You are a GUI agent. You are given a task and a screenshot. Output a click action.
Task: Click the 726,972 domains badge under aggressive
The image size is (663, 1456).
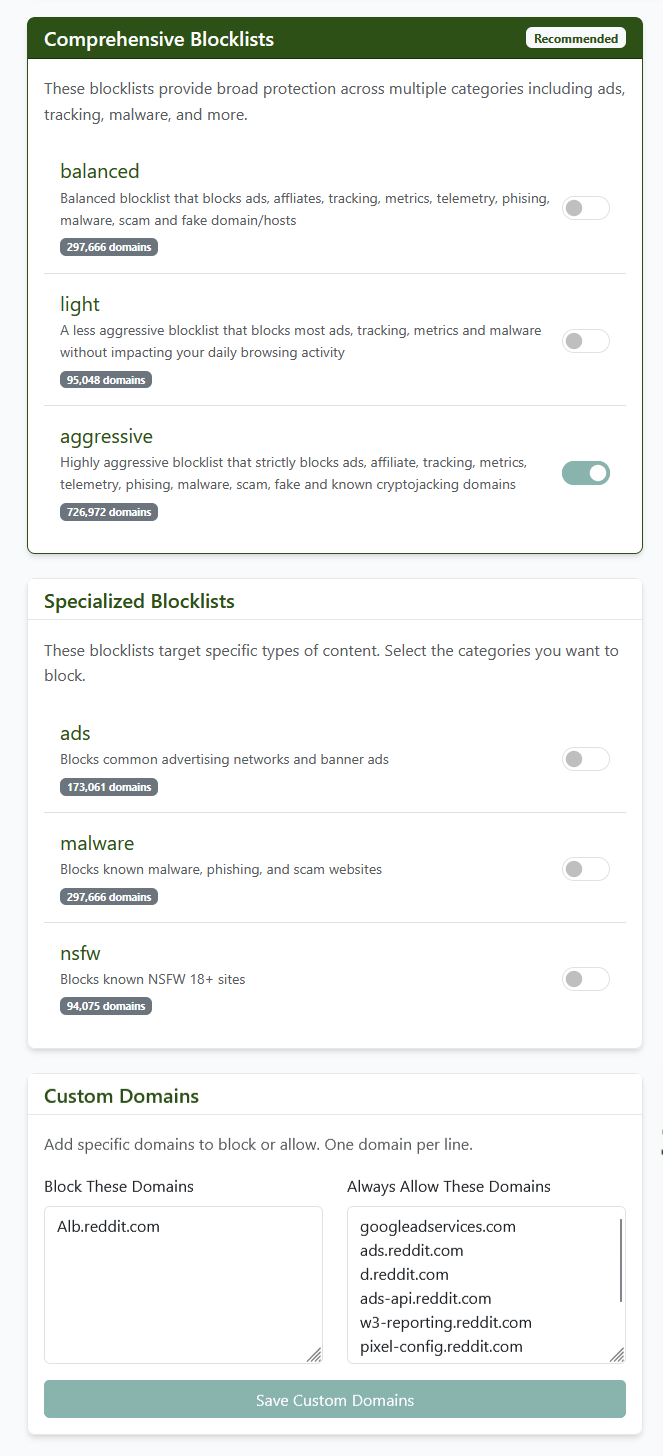pos(108,511)
